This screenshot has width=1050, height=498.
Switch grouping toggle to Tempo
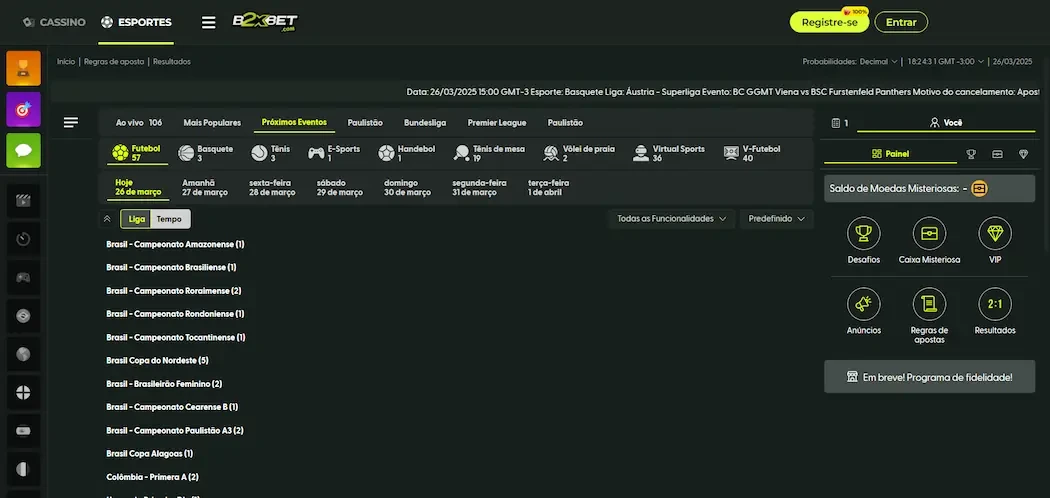click(169, 219)
